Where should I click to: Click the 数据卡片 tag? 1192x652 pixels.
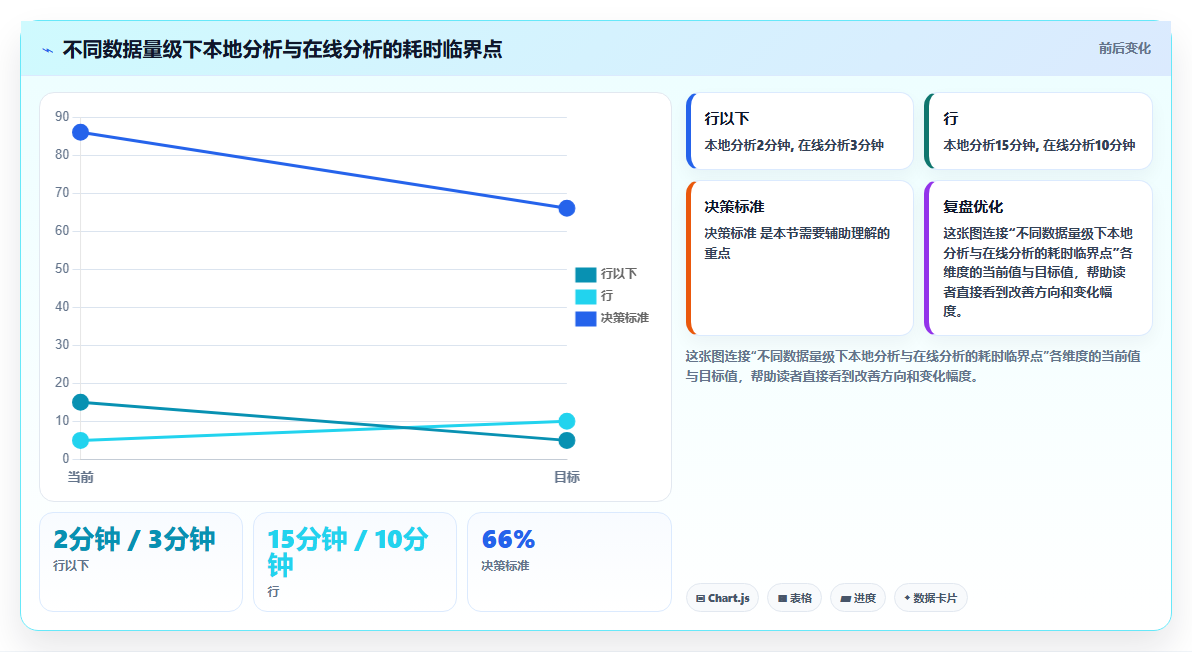pyautogui.click(x=930, y=598)
